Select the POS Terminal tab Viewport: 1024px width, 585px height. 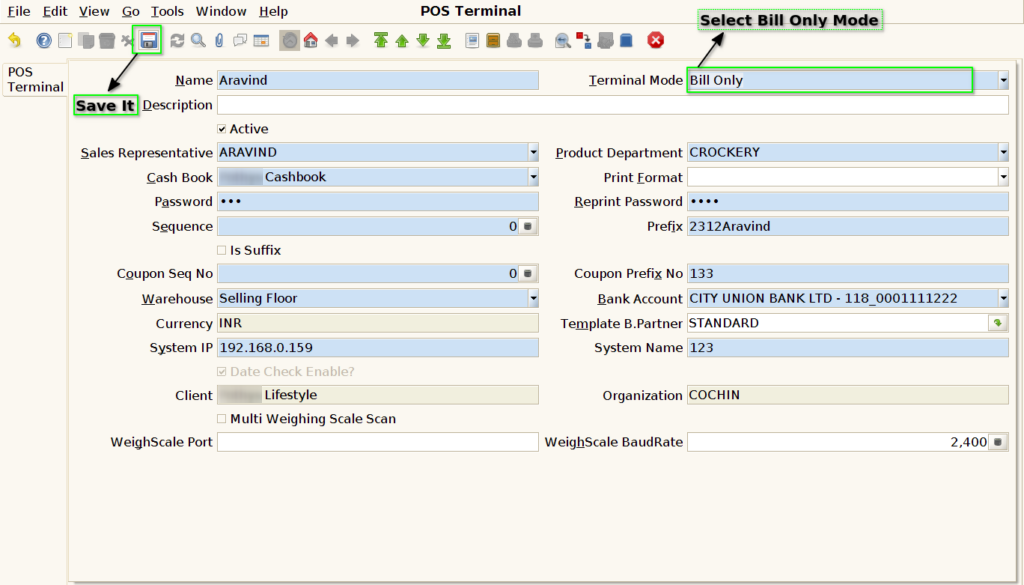click(35, 80)
